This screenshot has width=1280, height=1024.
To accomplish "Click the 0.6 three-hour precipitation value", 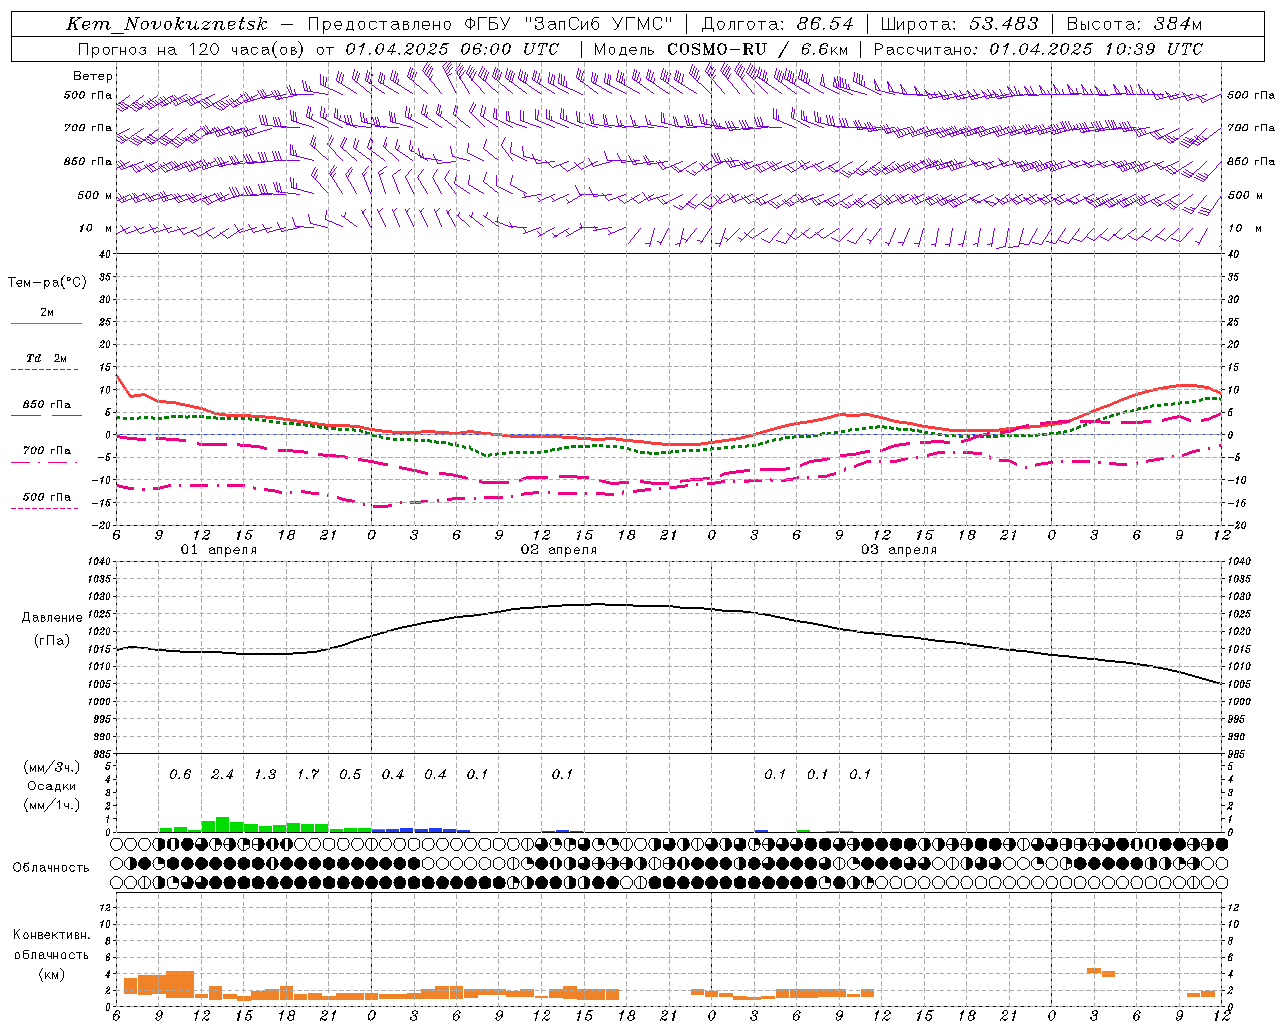I will click(180, 775).
